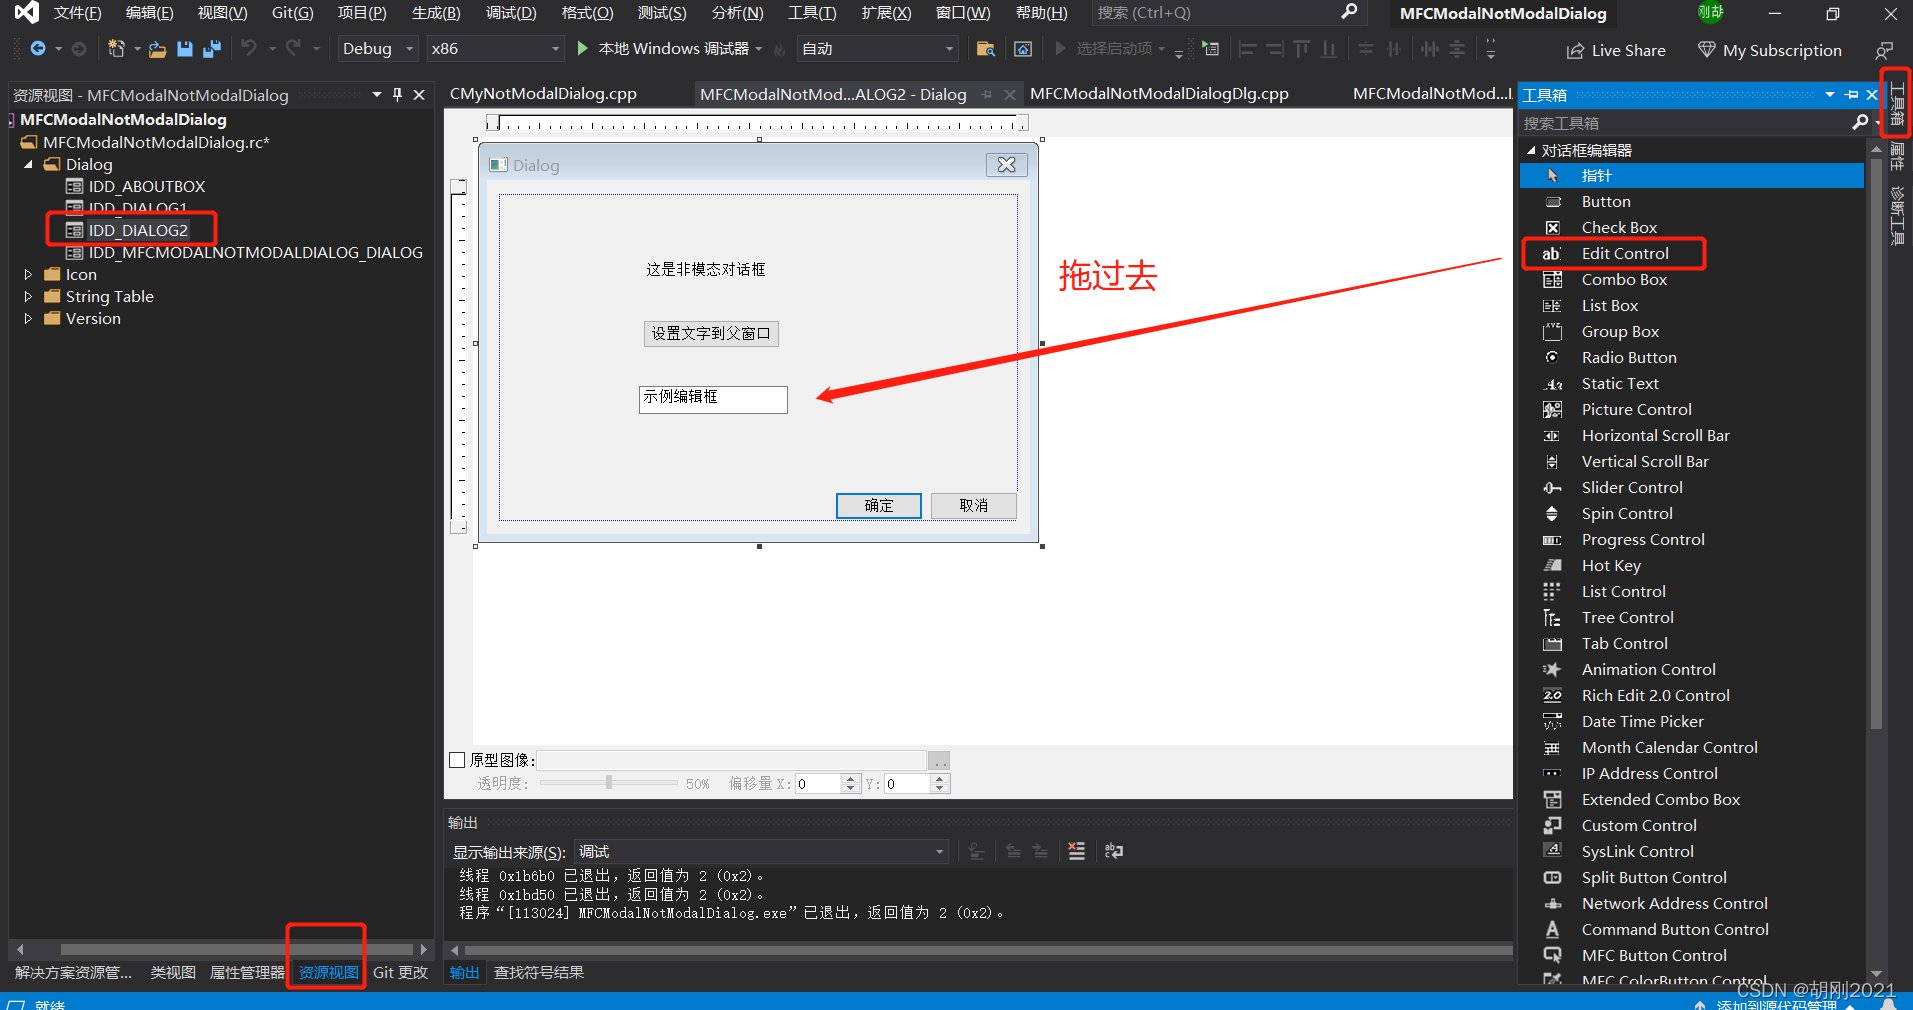The width and height of the screenshot is (1913, 1010).
Task: Toggle the 原型图像 checkbox below the dialog editor
Action: click(457, 759)
